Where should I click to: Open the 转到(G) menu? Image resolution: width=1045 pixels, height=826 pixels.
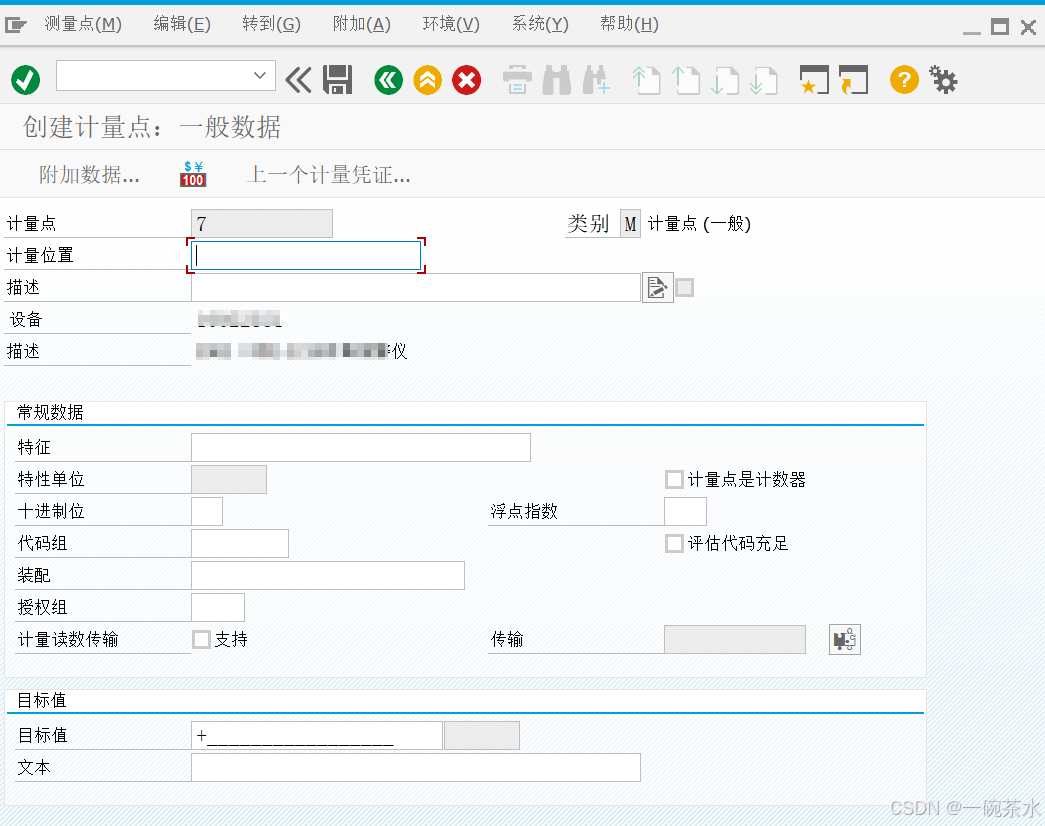tap(271, 23)
